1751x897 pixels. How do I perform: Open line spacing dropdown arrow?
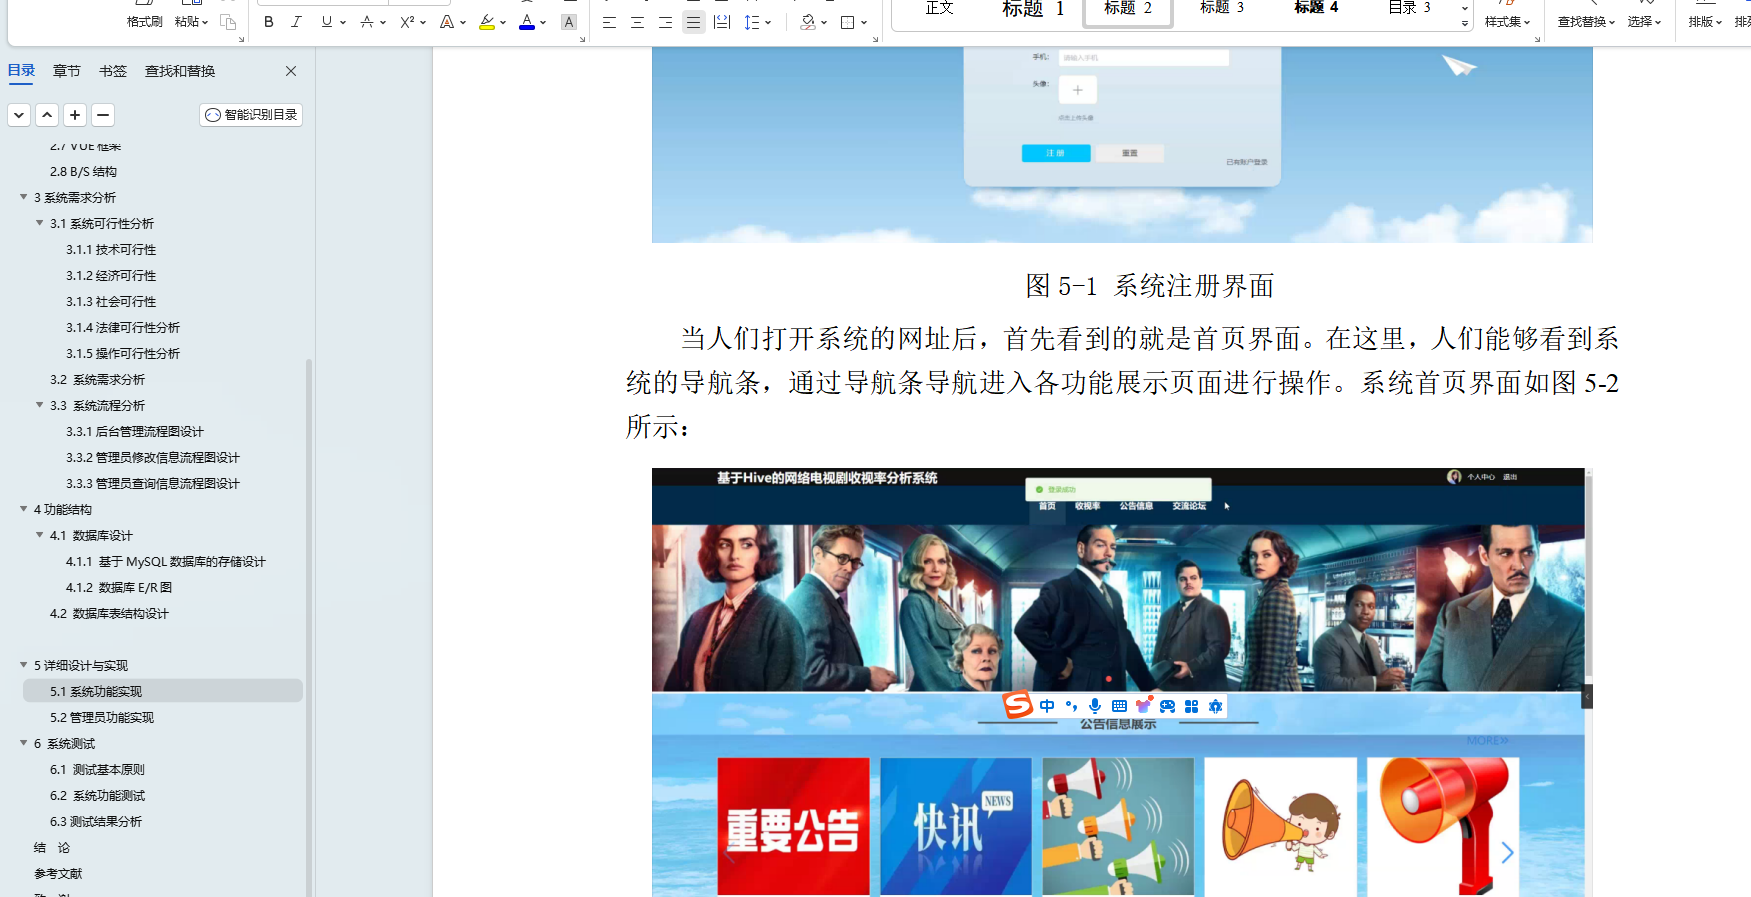[768, 22]
